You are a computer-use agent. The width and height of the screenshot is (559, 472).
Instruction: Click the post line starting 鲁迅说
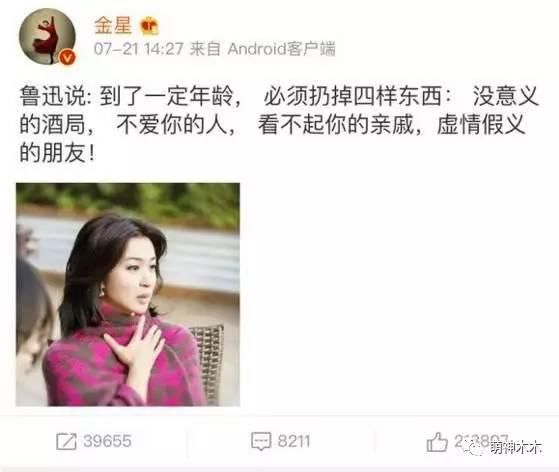tap(279, 96)
